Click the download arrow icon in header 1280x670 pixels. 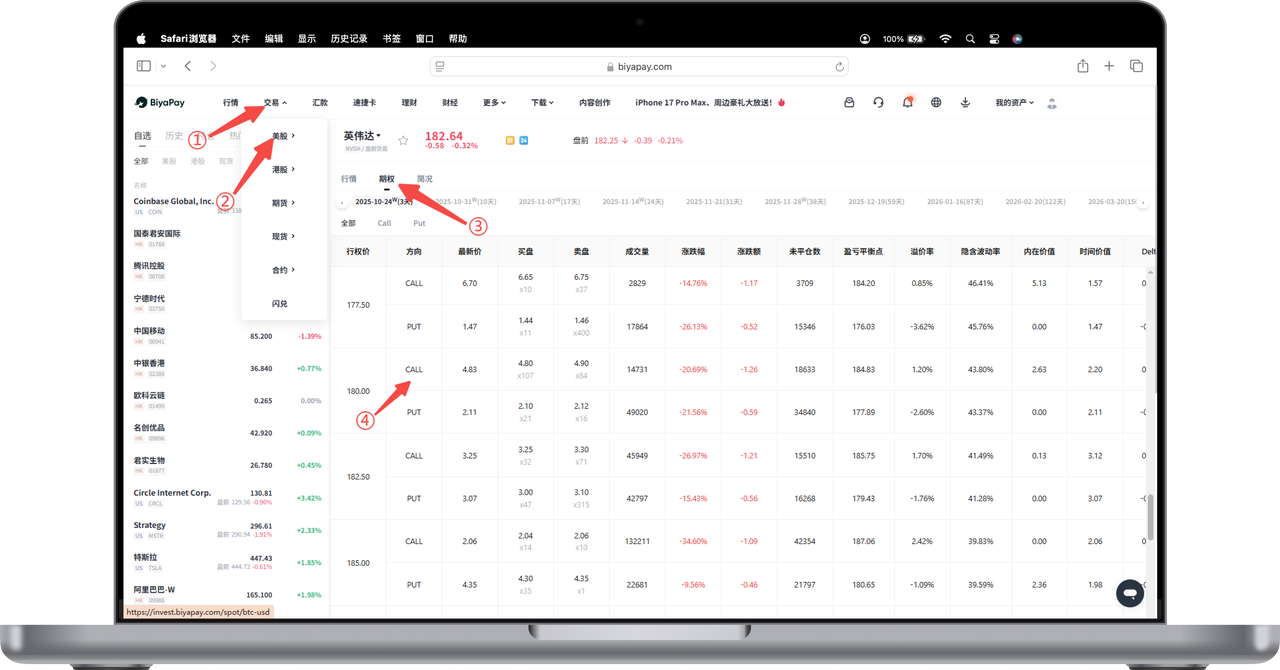click(x=965, y=102)
